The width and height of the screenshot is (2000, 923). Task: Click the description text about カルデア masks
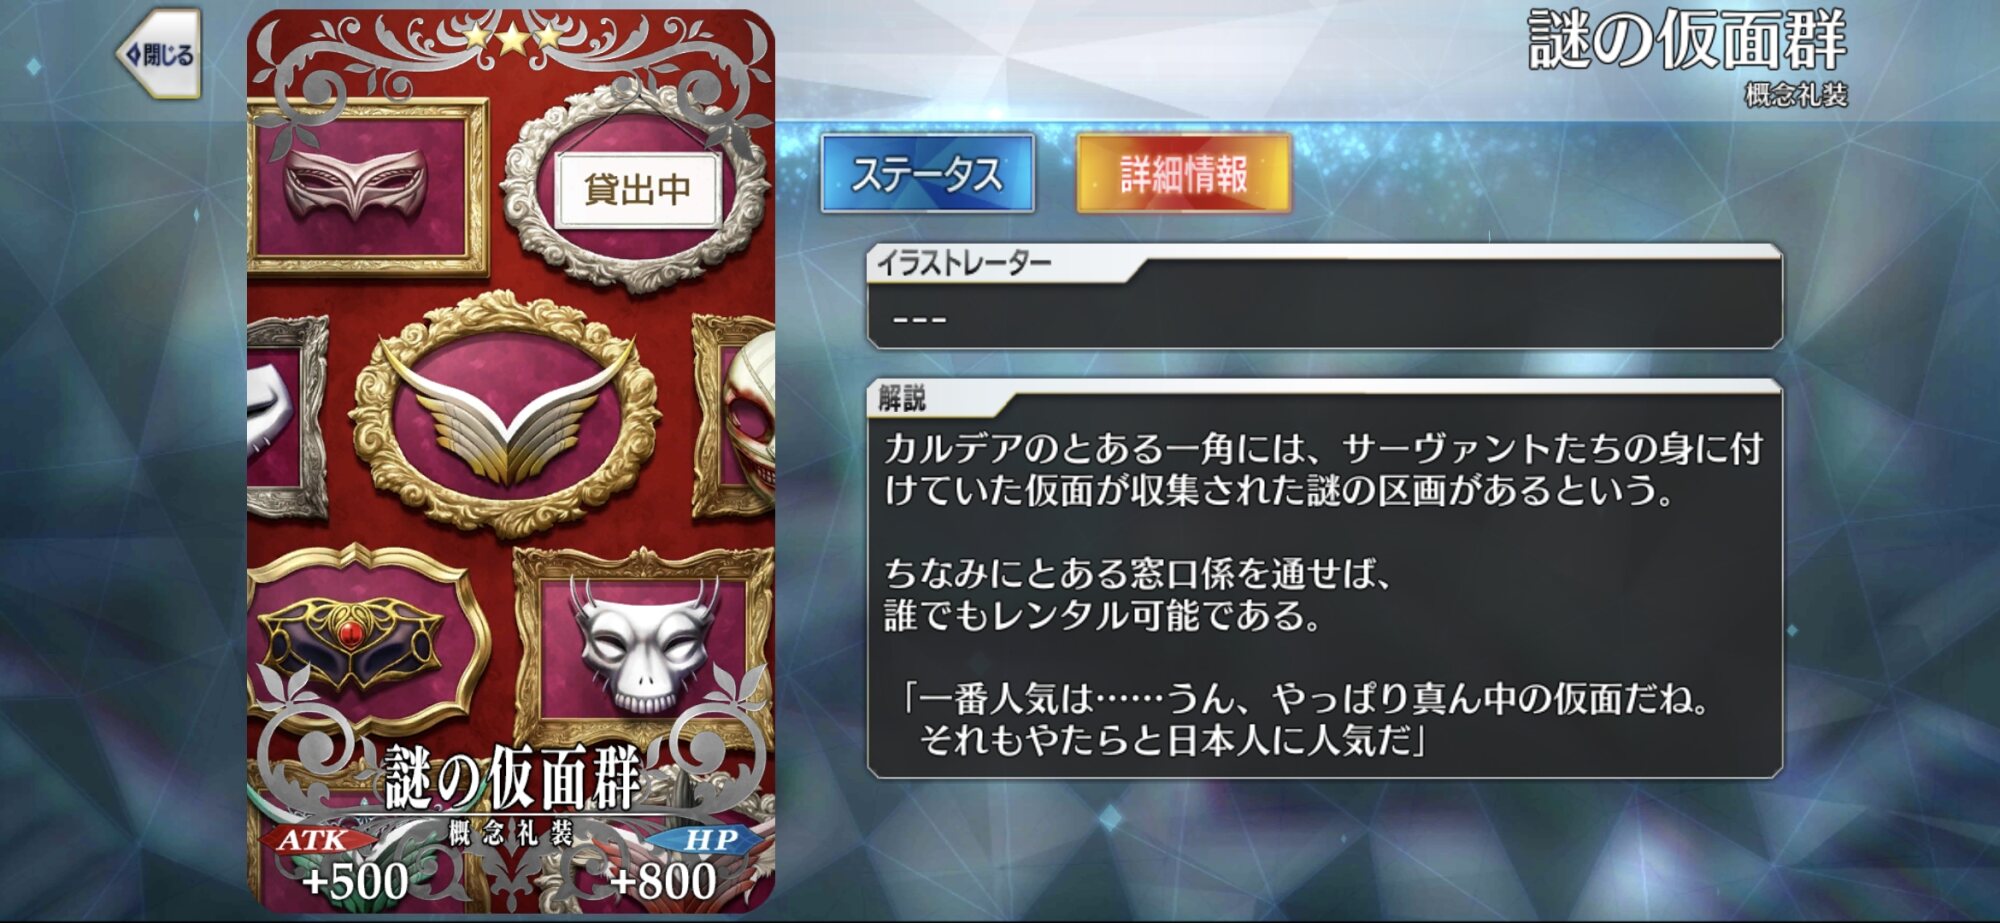click(1322, 469)
